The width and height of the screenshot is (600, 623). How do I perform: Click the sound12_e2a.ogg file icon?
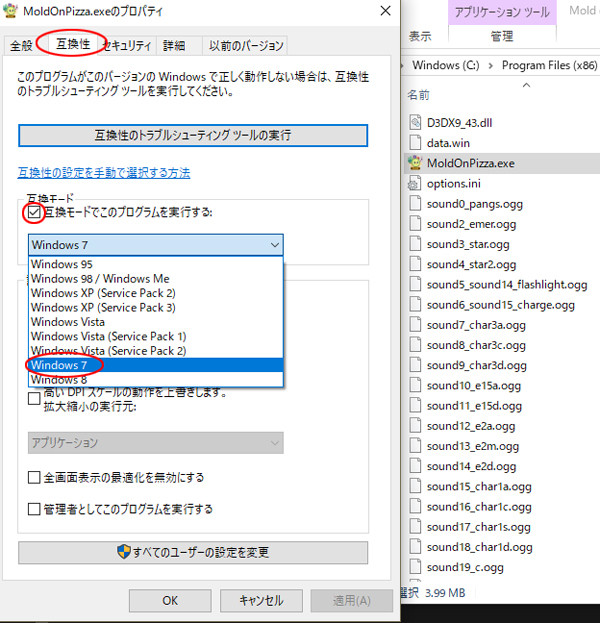click(415, 426)
